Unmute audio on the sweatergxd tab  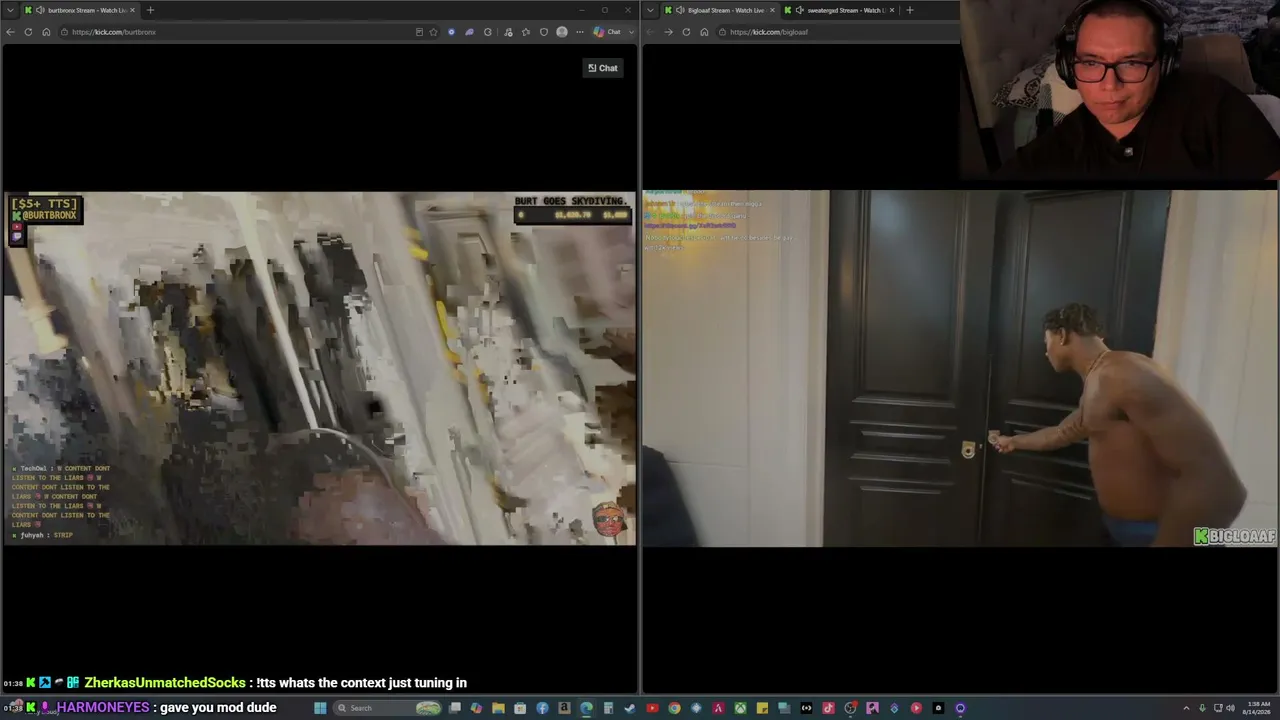[799, 10]
